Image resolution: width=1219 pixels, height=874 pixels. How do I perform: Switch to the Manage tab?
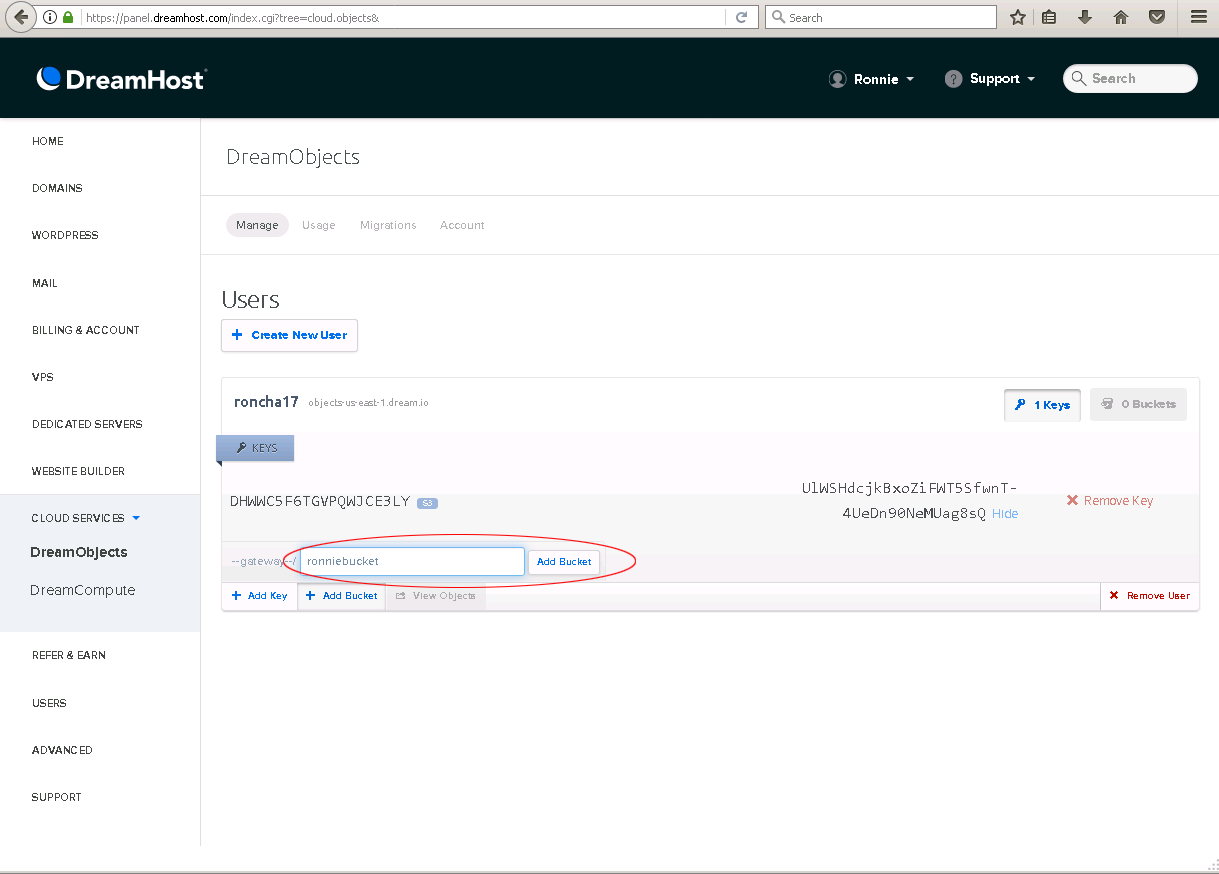click(257, 225)
